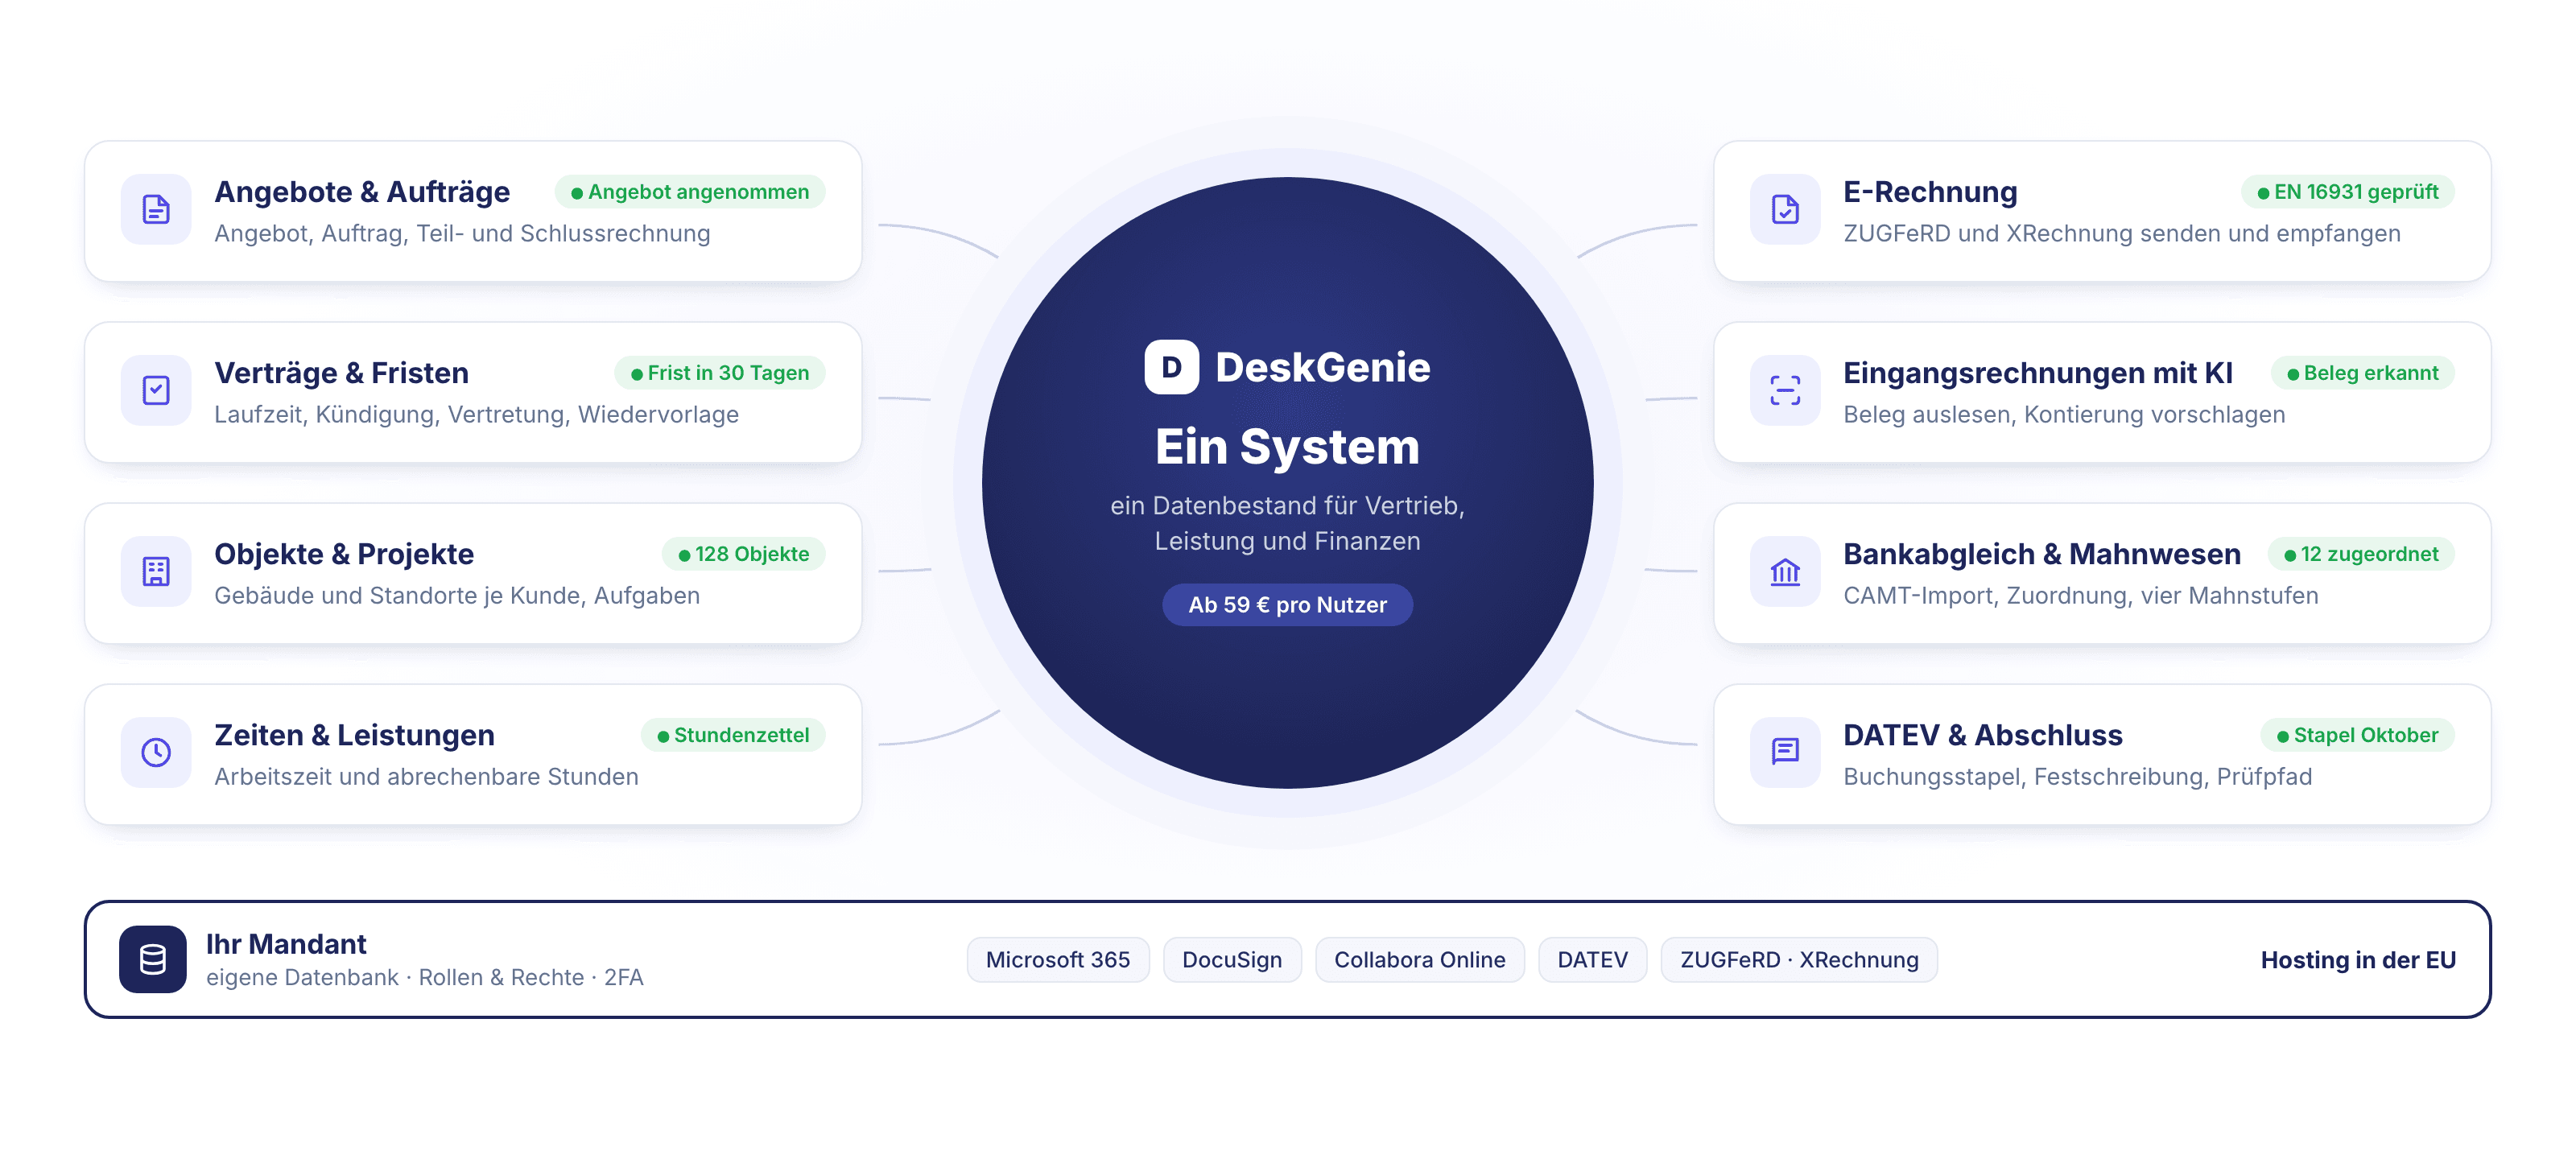Click the checked-file icon for E-Rechnung
The height and width of the screenshot is (1159, 2576).
(x=1785, y=209)
